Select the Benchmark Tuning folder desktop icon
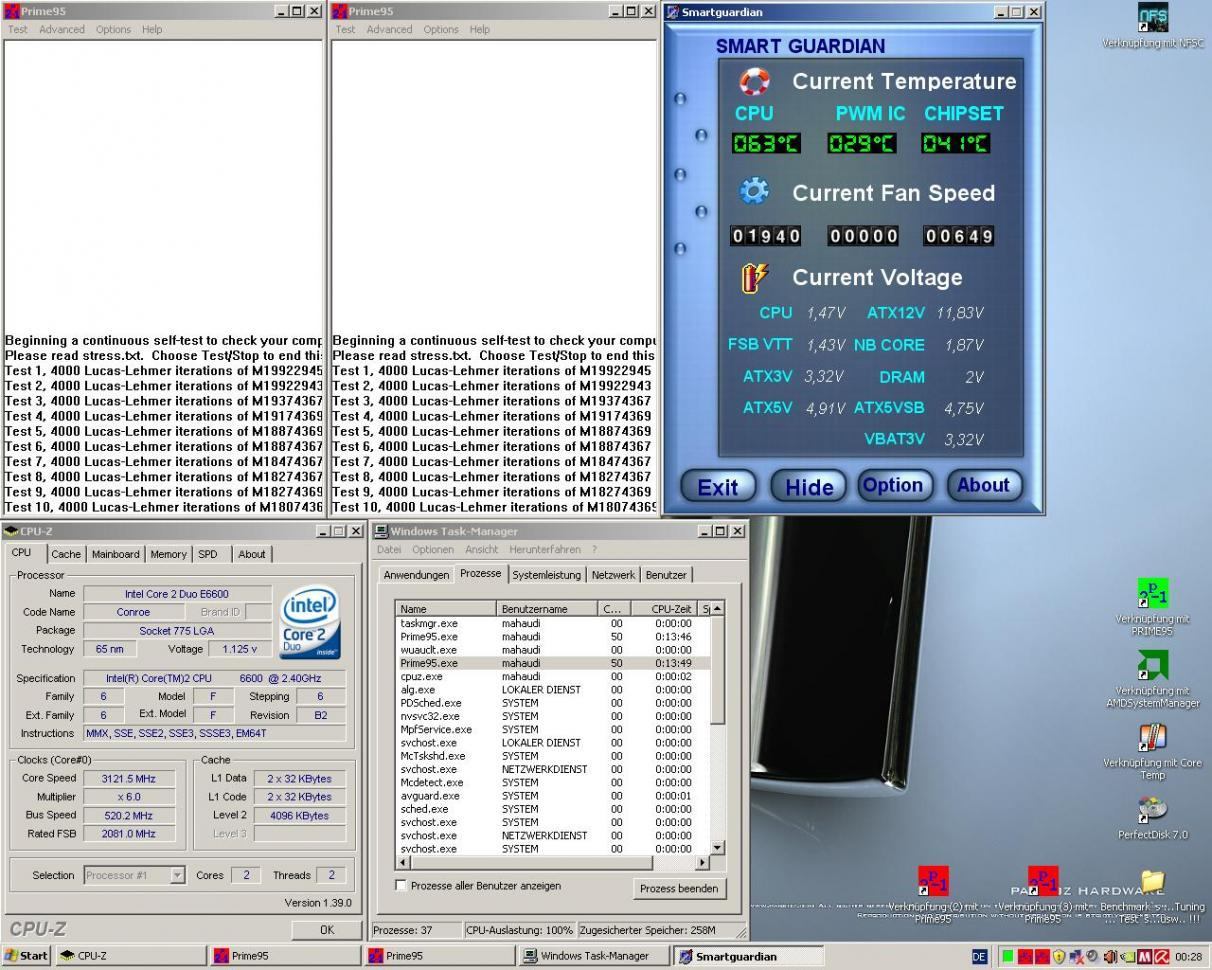 tap(1153, 881)
